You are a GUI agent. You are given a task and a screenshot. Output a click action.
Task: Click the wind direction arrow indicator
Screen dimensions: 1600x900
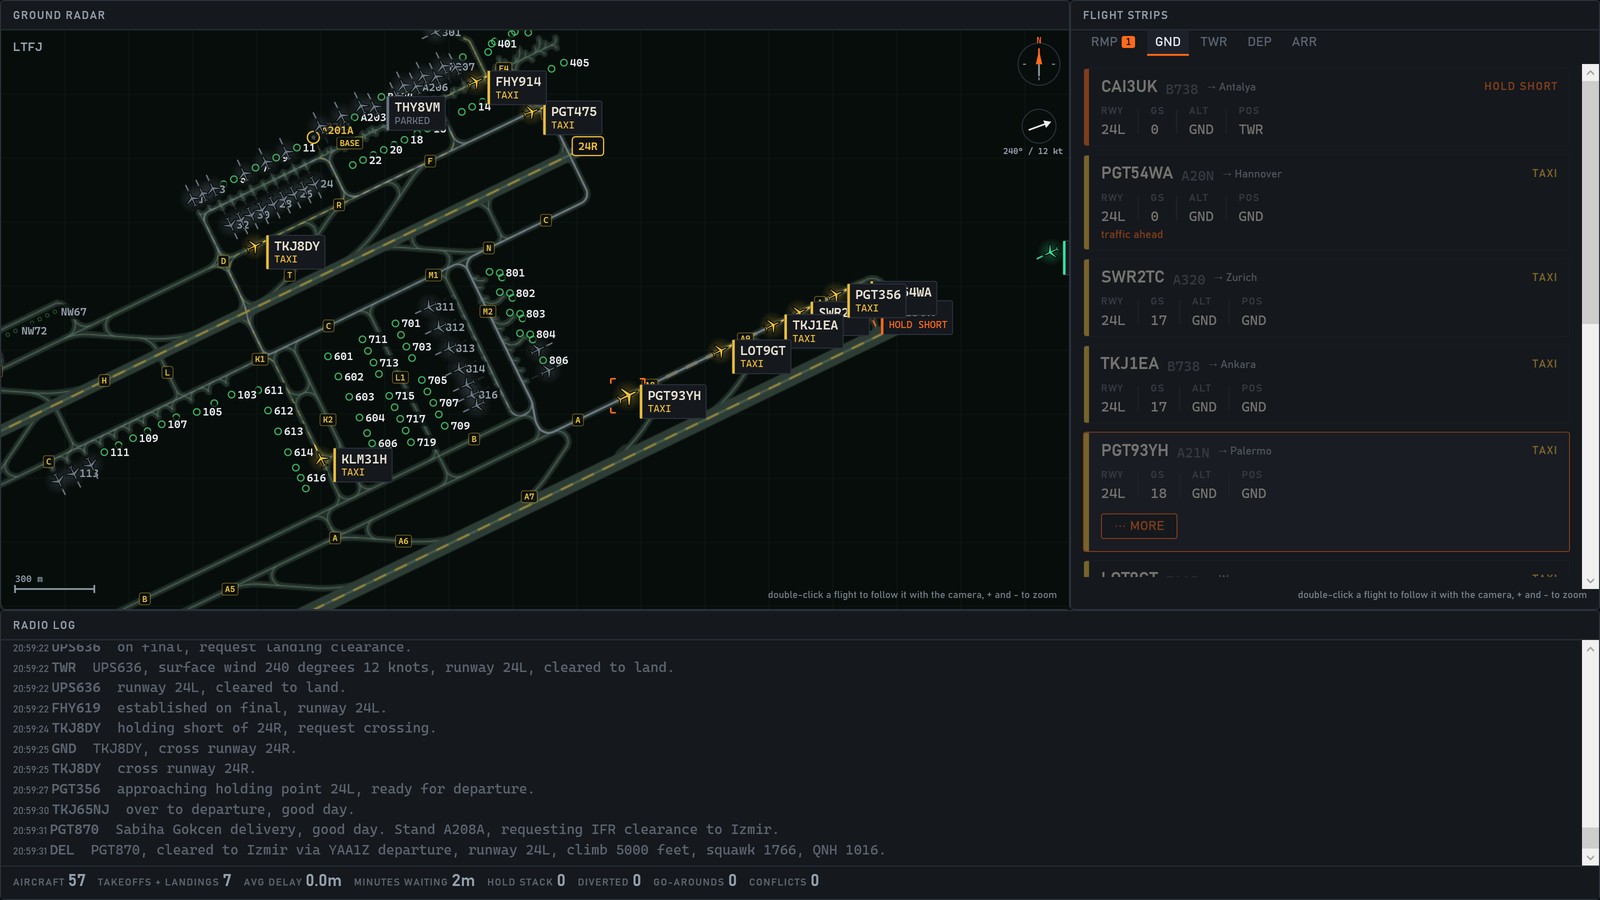[x=1039, y=126]
